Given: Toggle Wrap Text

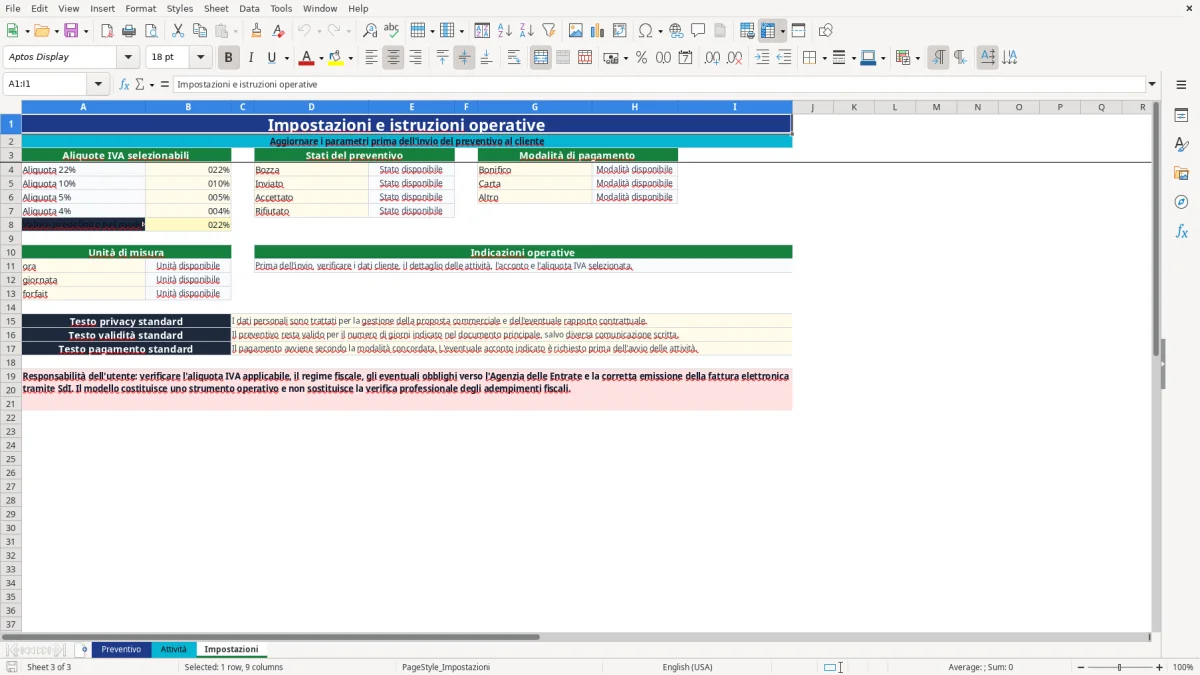Looking at the screenshot, I should (514, 58).
